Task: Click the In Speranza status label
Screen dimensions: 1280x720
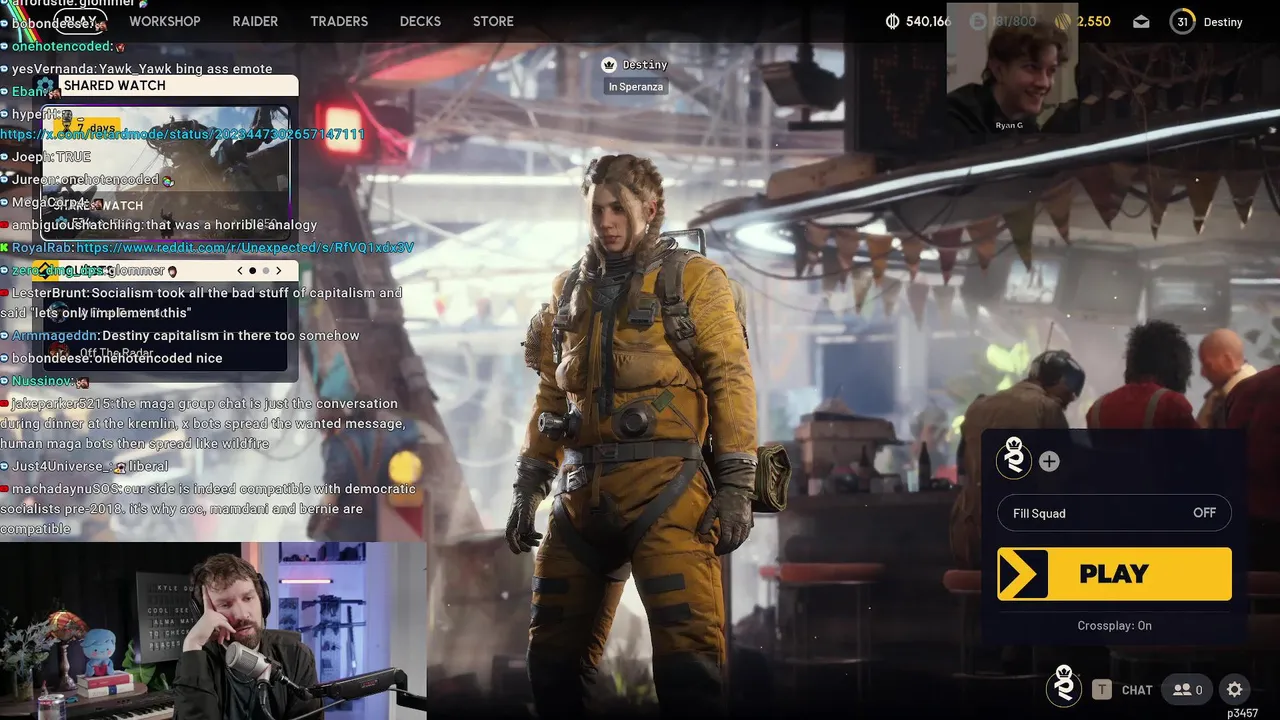Action: (636, 87)
